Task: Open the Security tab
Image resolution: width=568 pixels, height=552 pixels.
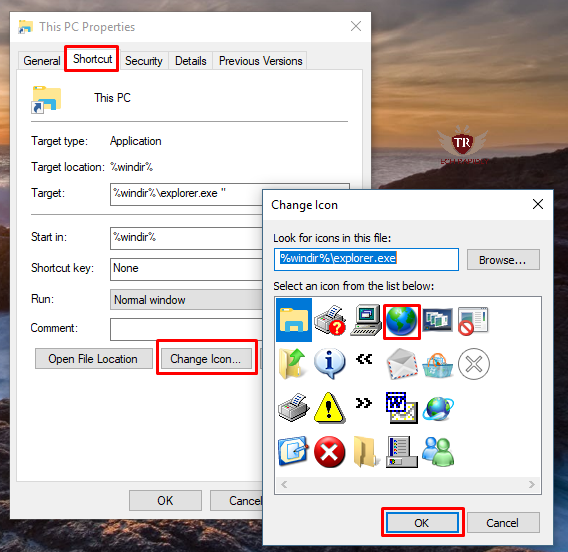Action: (x=144, y=60)
